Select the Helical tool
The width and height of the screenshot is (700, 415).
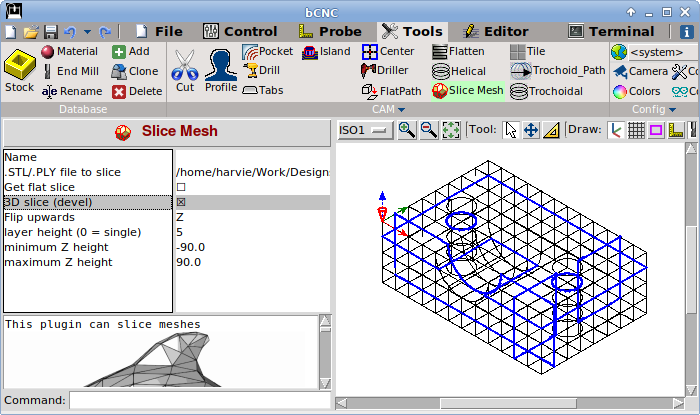[x=459, y=71]
